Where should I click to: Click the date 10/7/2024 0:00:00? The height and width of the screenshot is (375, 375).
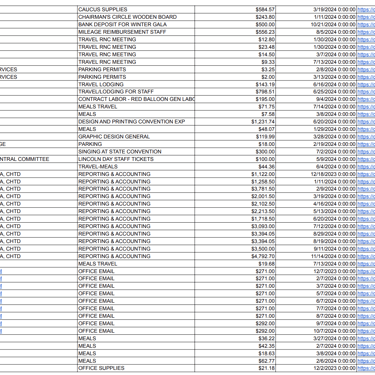click(x=335, y=331)
